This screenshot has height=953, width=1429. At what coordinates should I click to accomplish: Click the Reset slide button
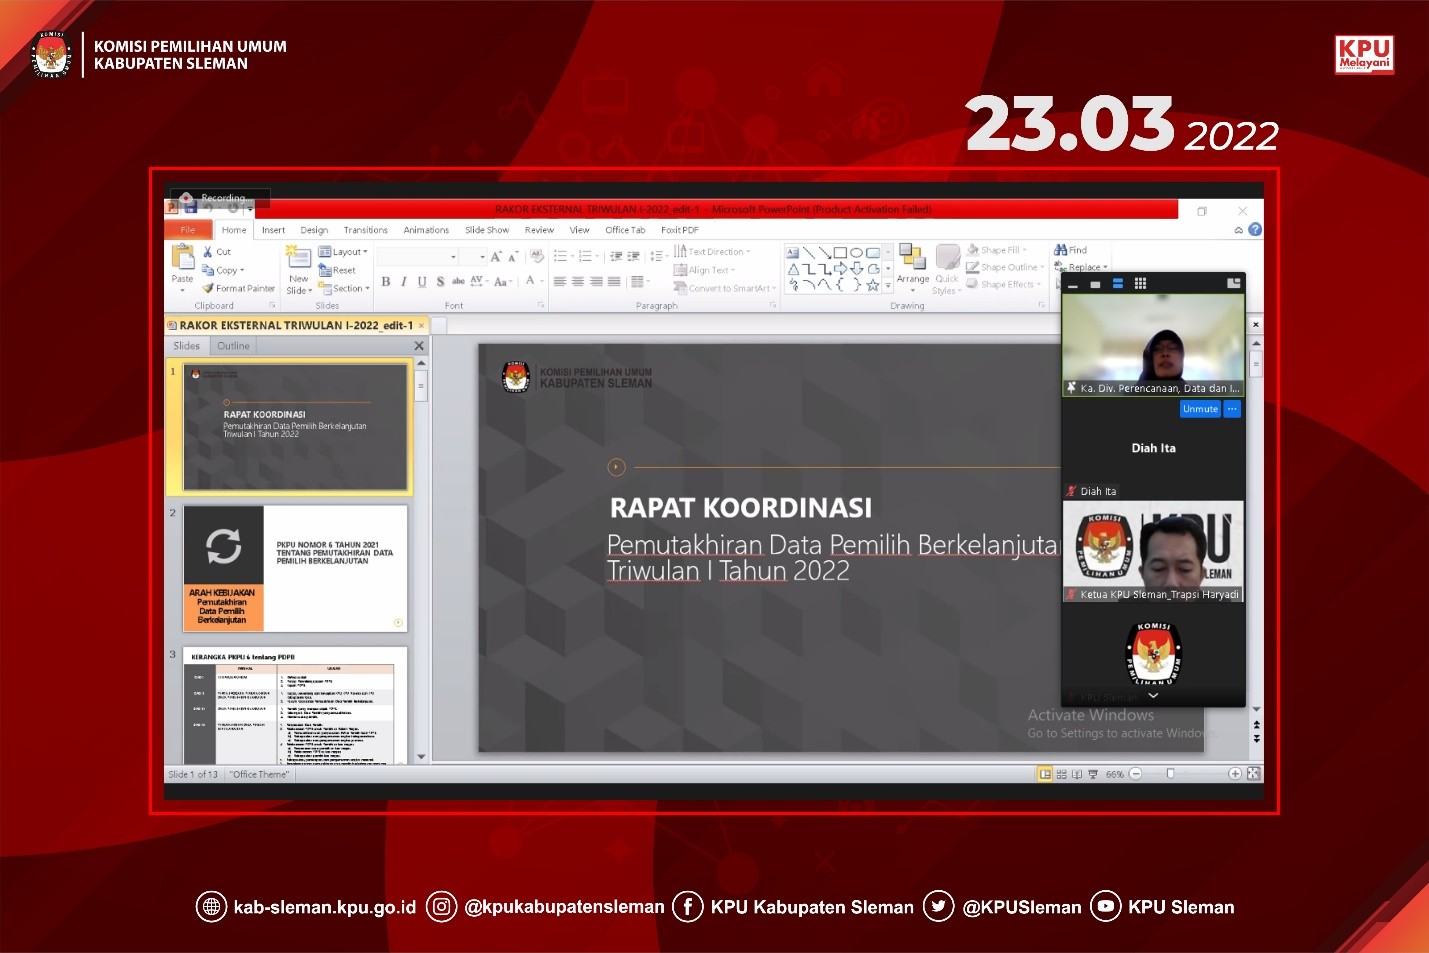pyautogui.click(x=338, y=270)
